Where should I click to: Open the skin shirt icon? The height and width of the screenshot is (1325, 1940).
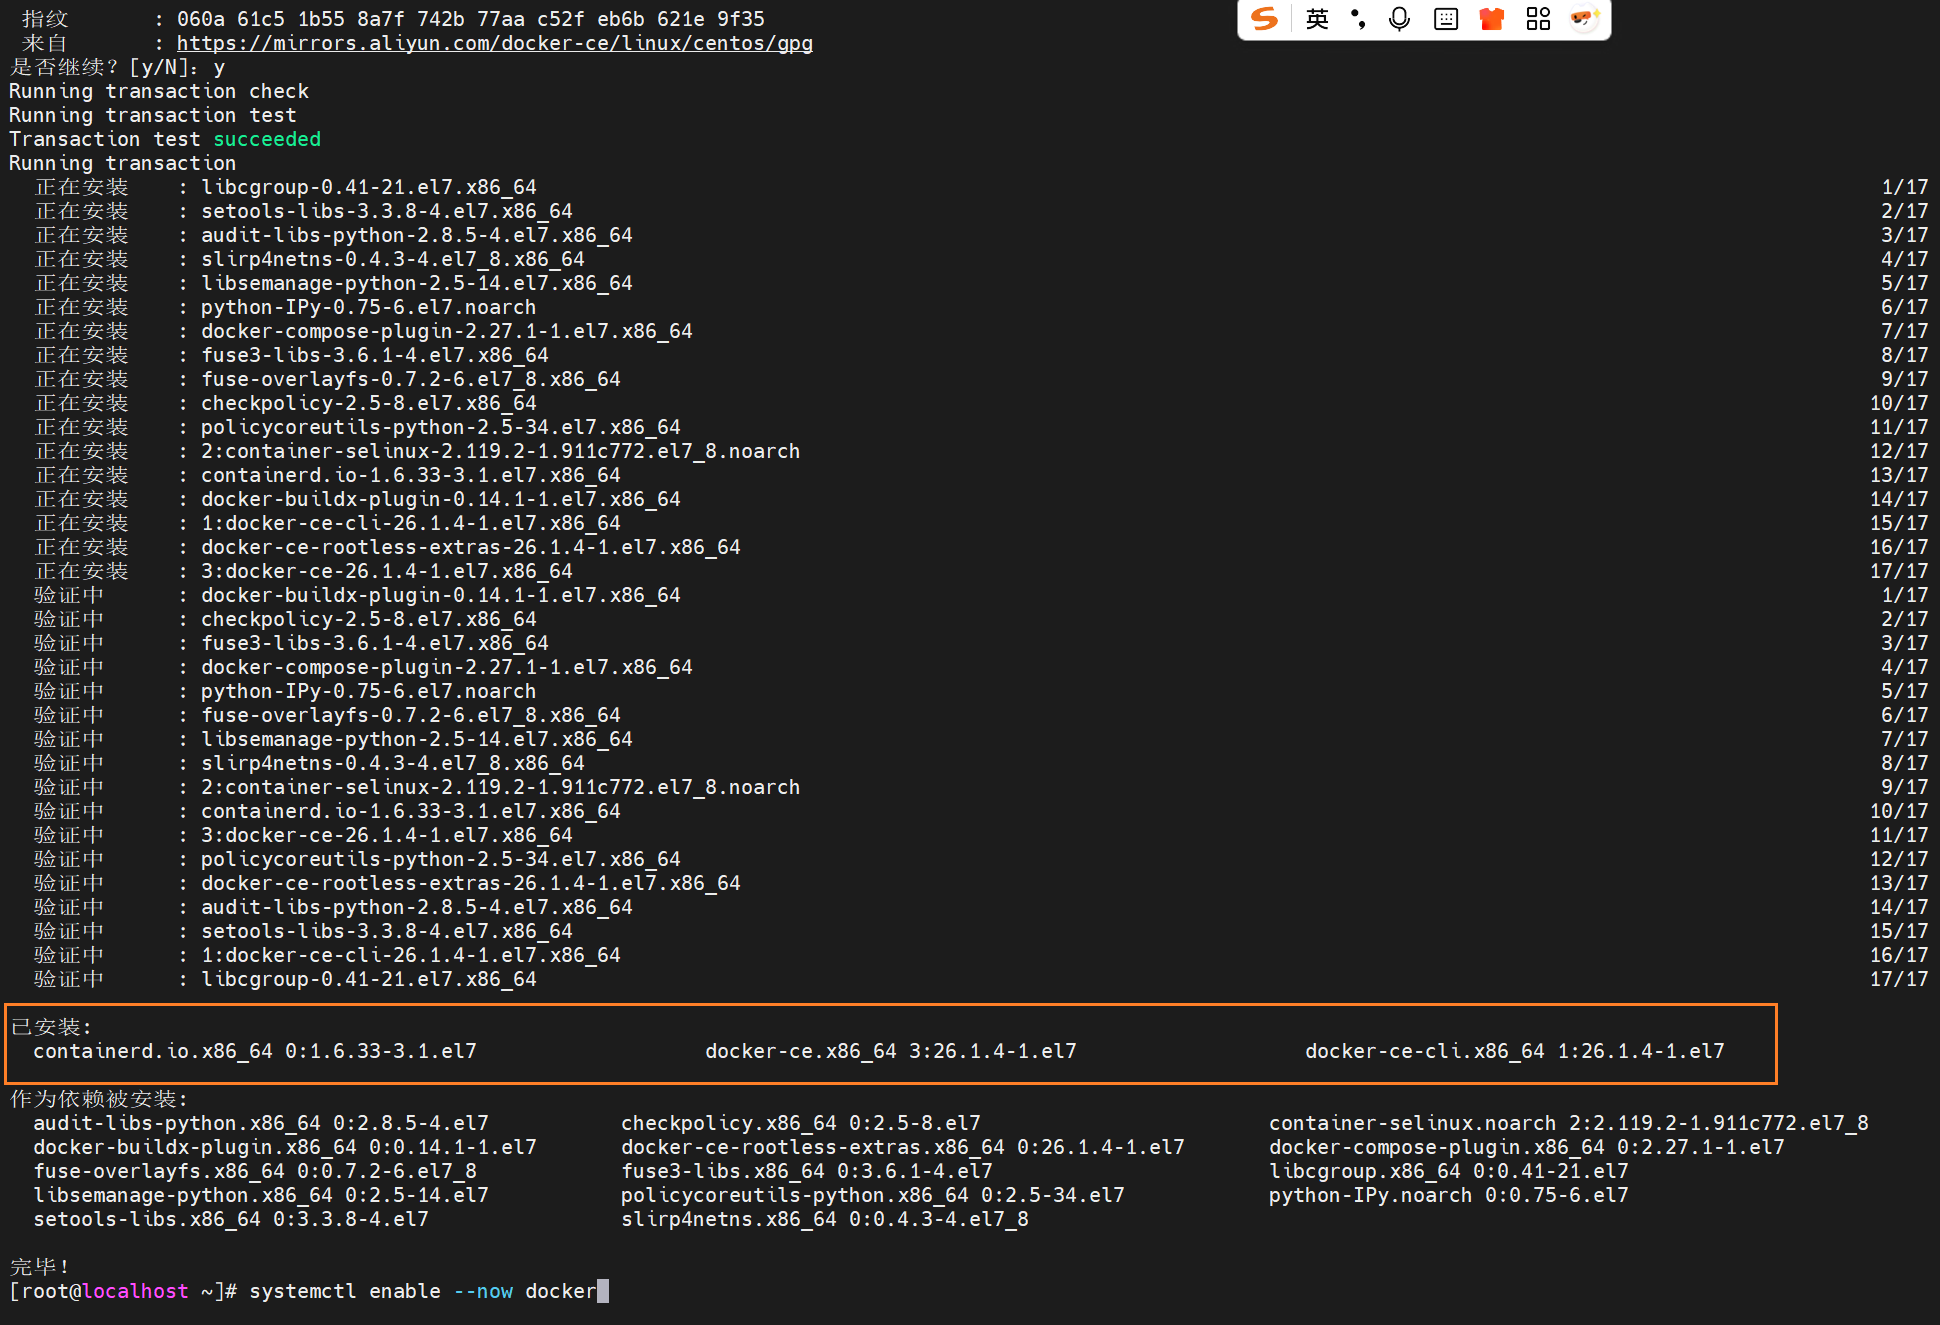point(1492,19)
